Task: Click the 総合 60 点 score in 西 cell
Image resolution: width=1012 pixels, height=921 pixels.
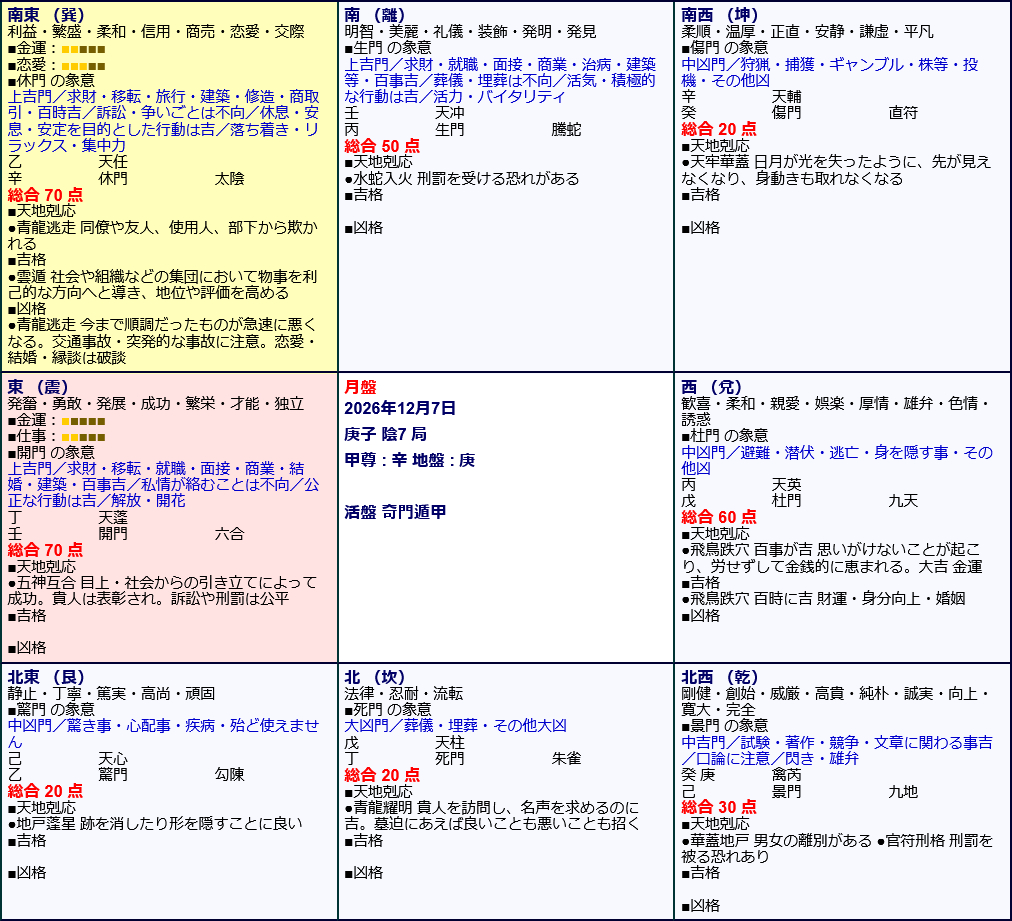Action: pyautogui.click(x=719, y=516)
